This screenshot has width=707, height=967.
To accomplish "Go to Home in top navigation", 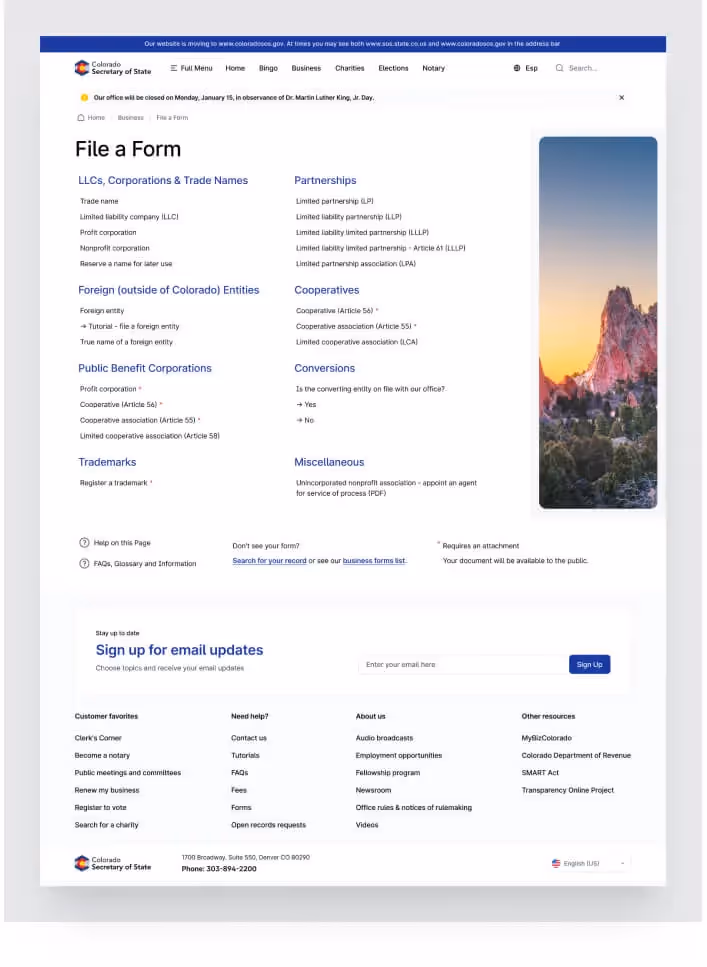I will [x=235, y=68].
